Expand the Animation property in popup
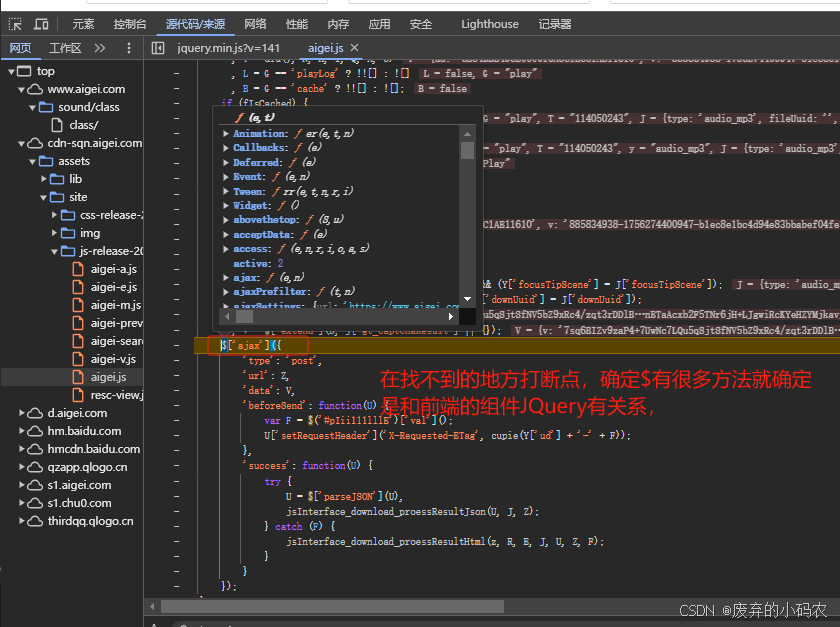840x627 pixels. [x=226, y=133]
